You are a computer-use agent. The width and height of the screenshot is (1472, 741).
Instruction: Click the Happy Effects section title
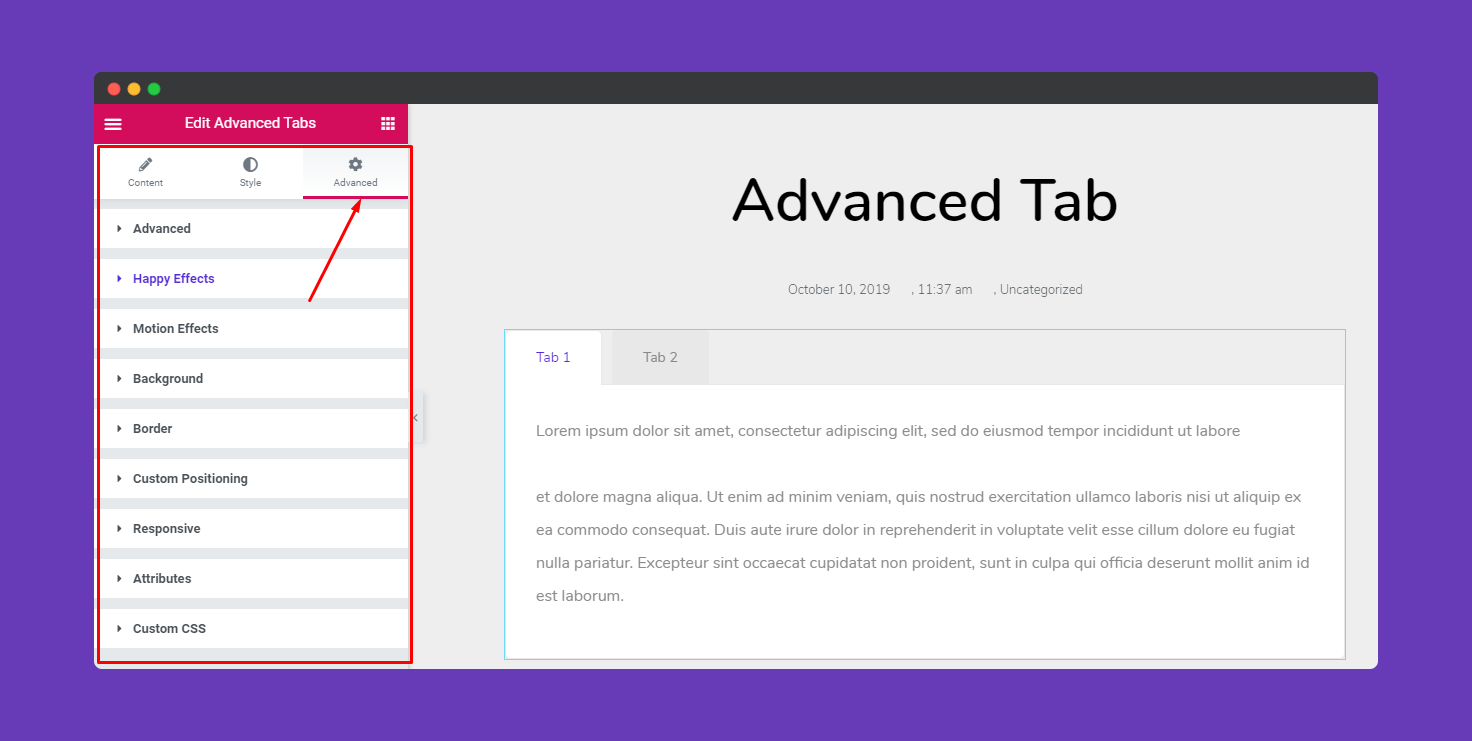click(x=174, y=279)
